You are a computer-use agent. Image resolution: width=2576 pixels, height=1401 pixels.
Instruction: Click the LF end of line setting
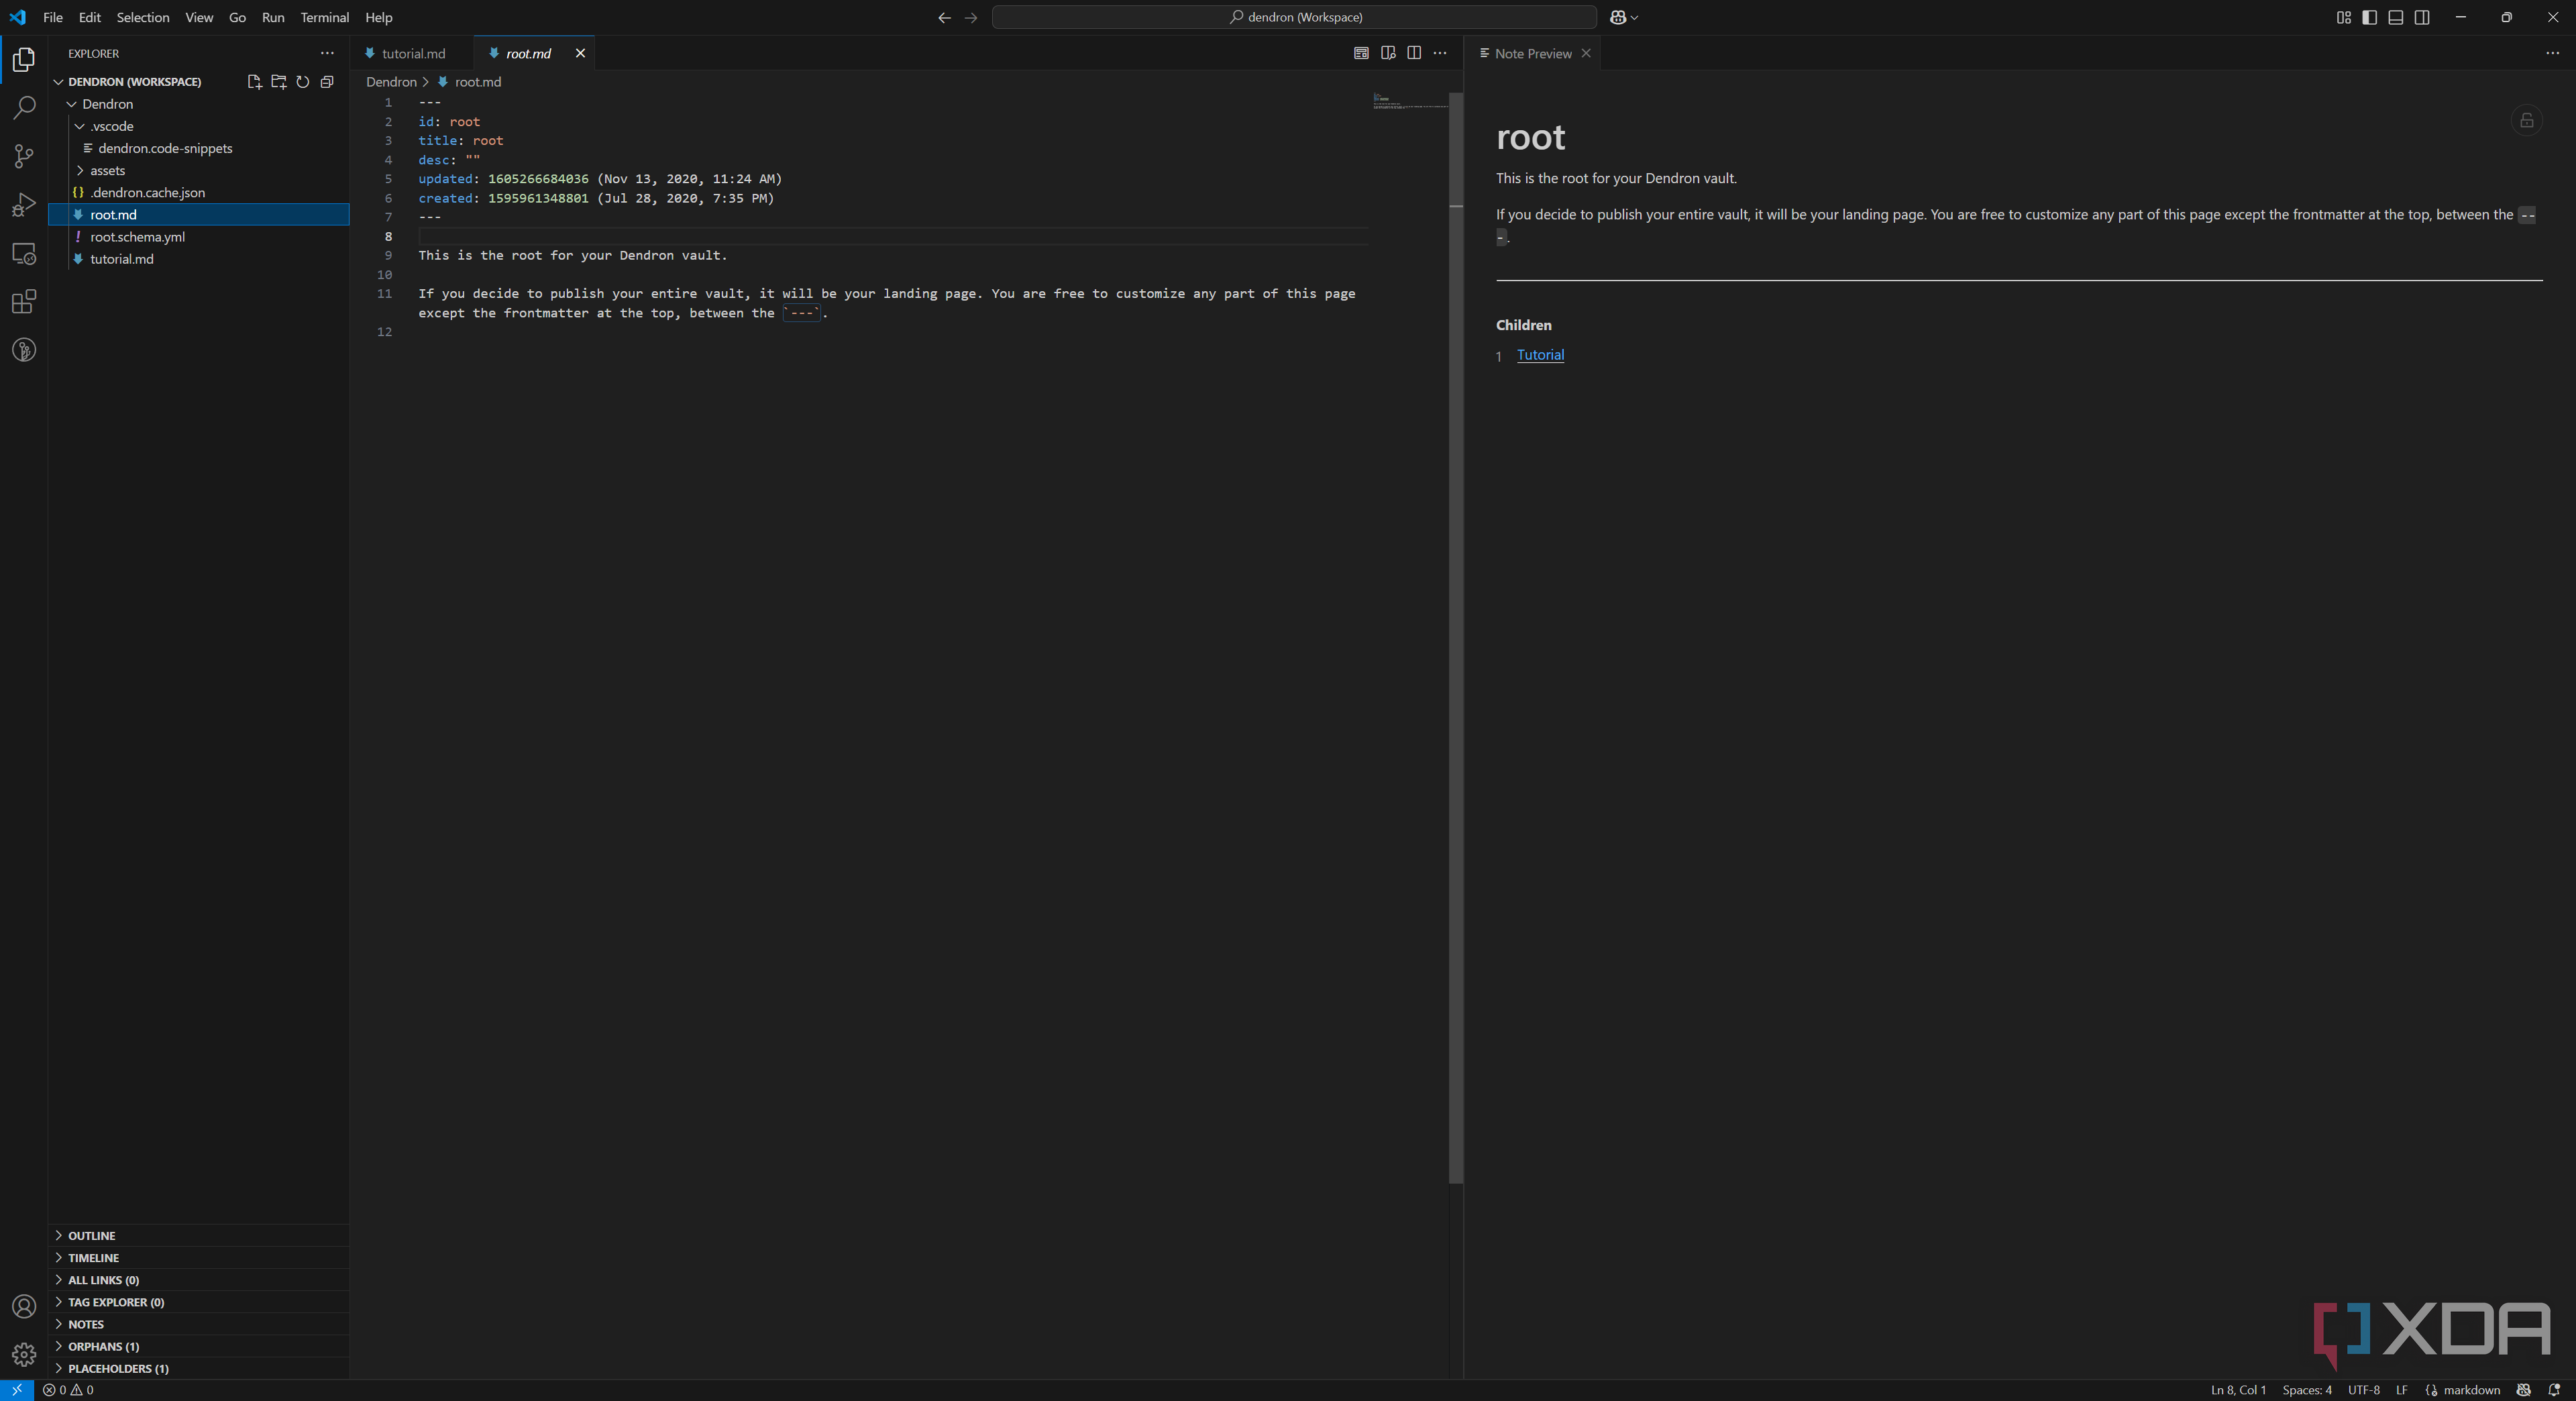(x=2401, y=1390)
